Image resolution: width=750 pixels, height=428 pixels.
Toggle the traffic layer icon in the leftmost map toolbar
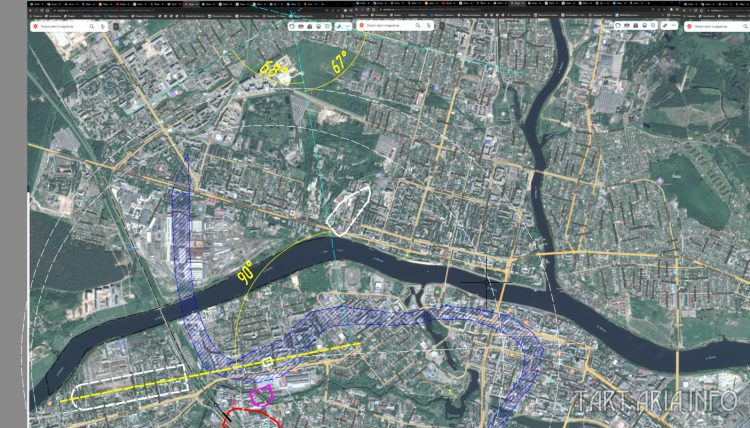click(x=292, y=26)
